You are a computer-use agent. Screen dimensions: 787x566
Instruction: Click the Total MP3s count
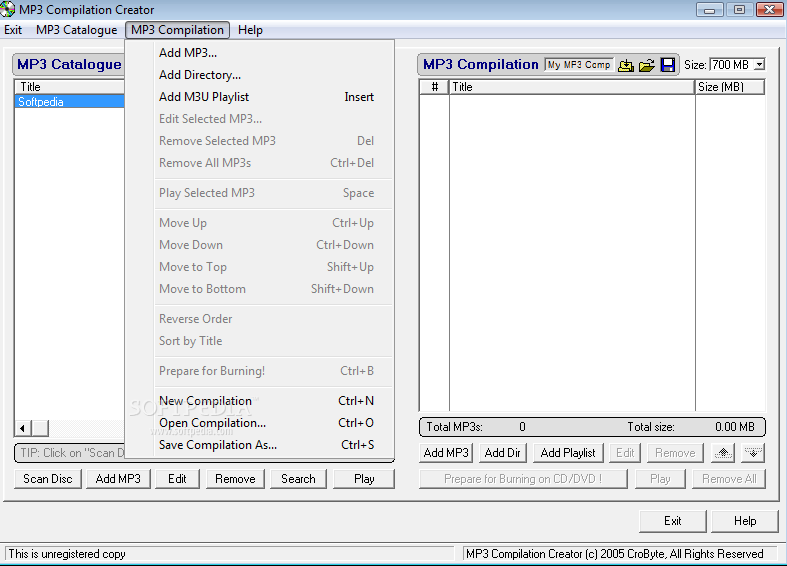click(522, 427)
